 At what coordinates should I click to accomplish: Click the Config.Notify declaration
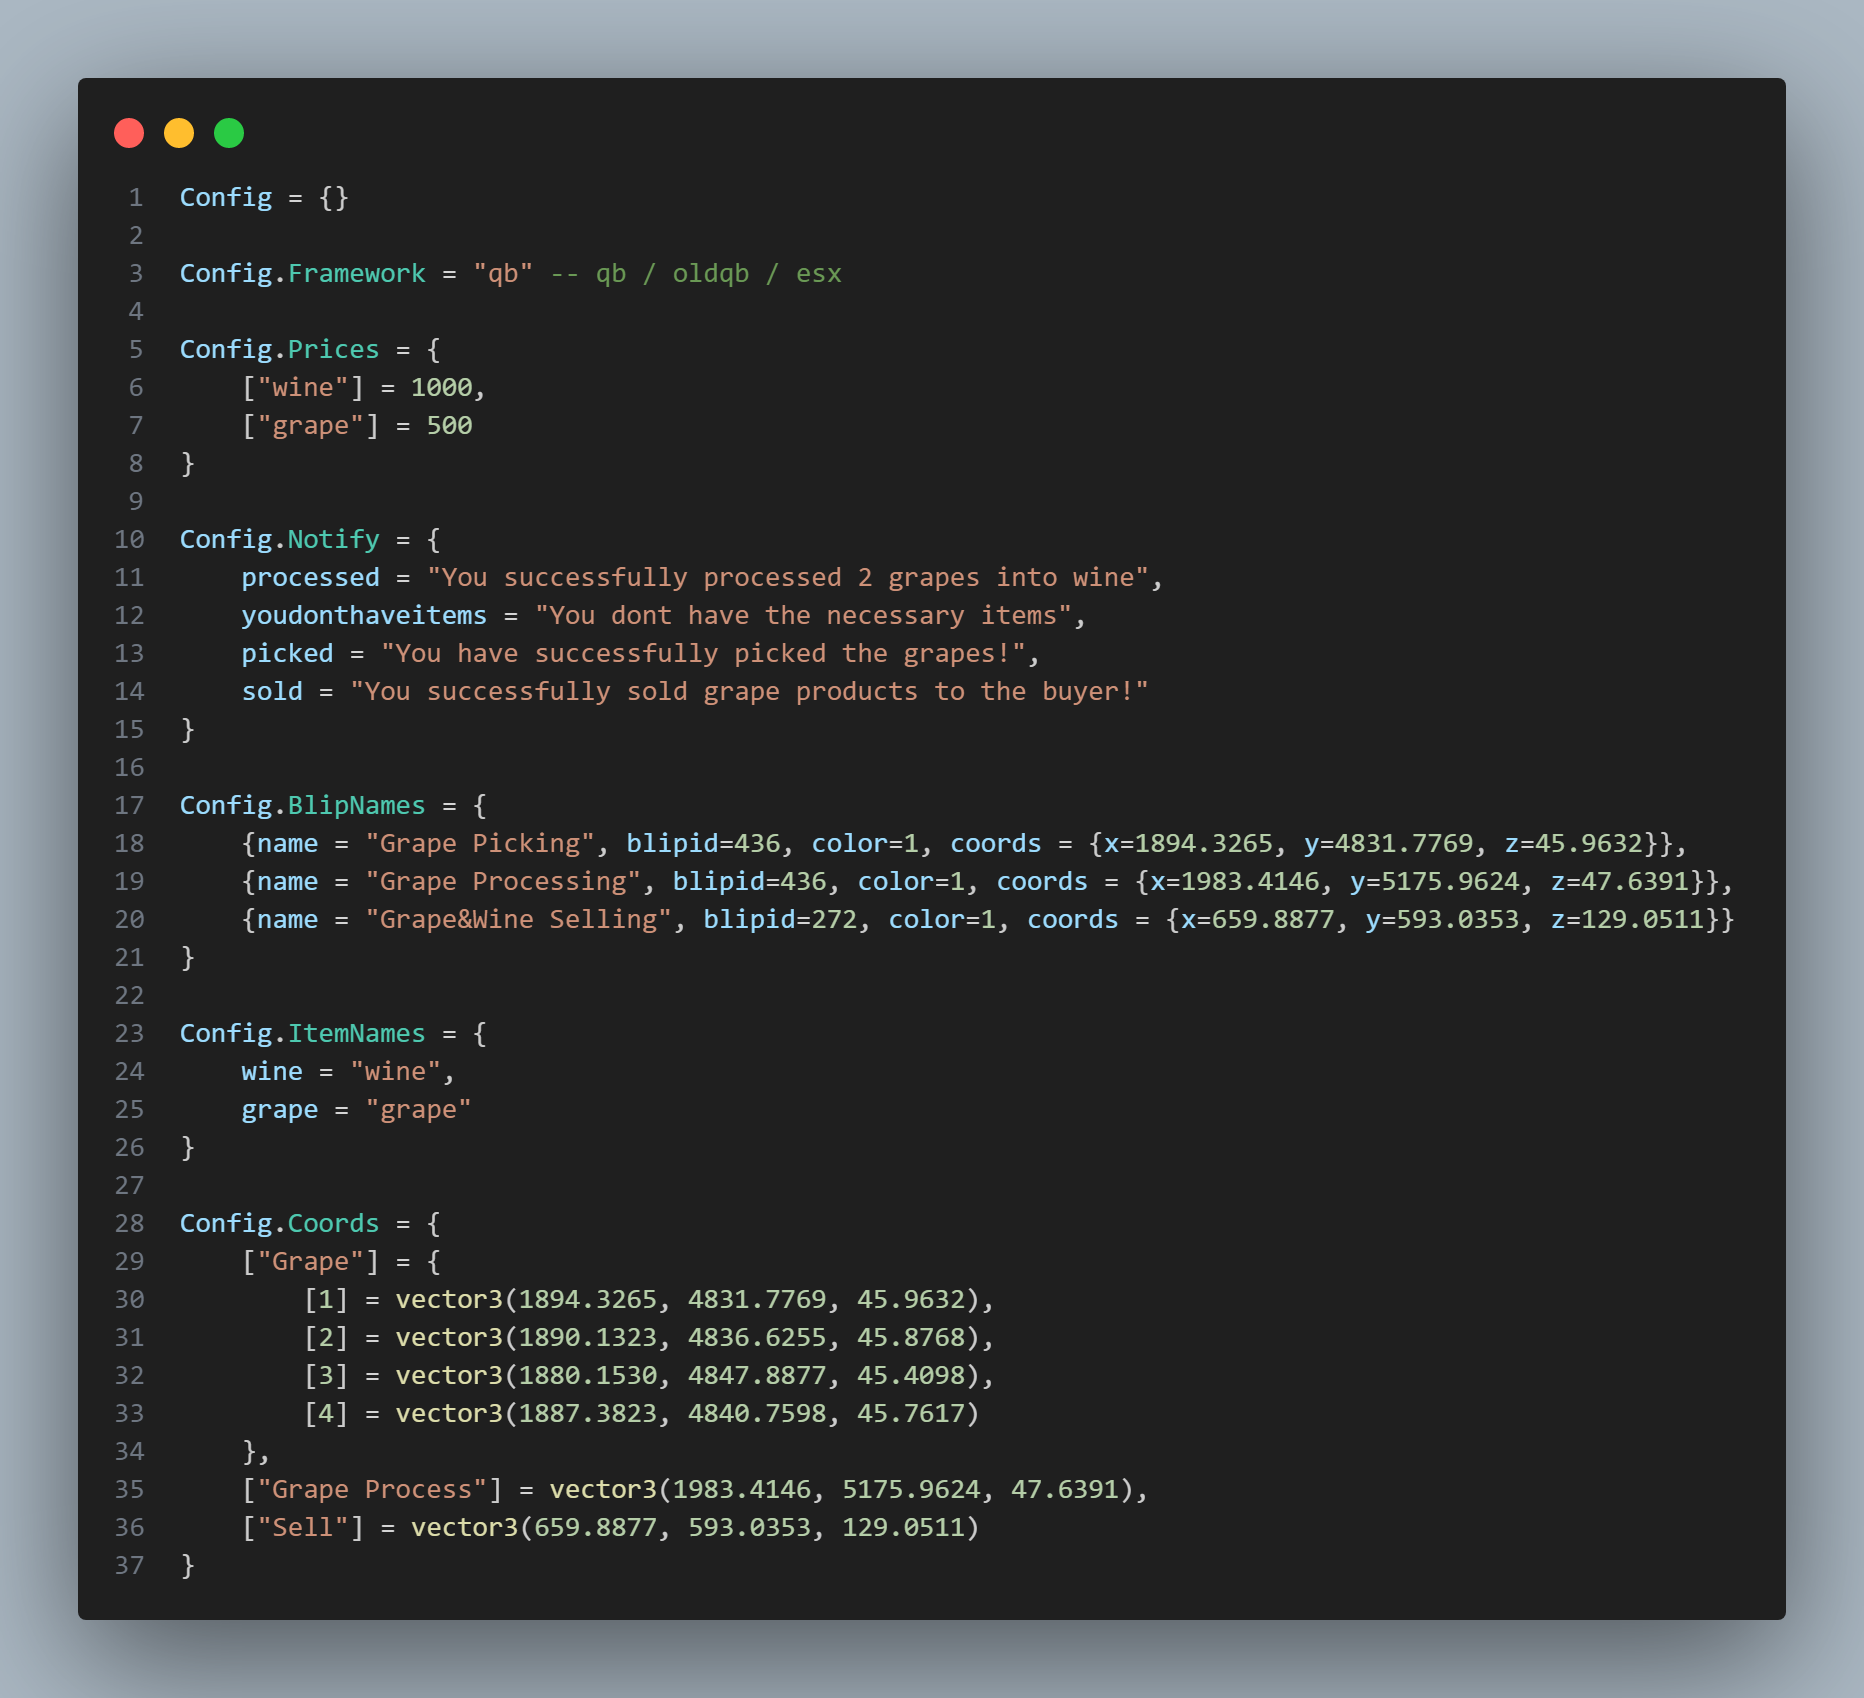pyautogui.click(x=280, y=540)
